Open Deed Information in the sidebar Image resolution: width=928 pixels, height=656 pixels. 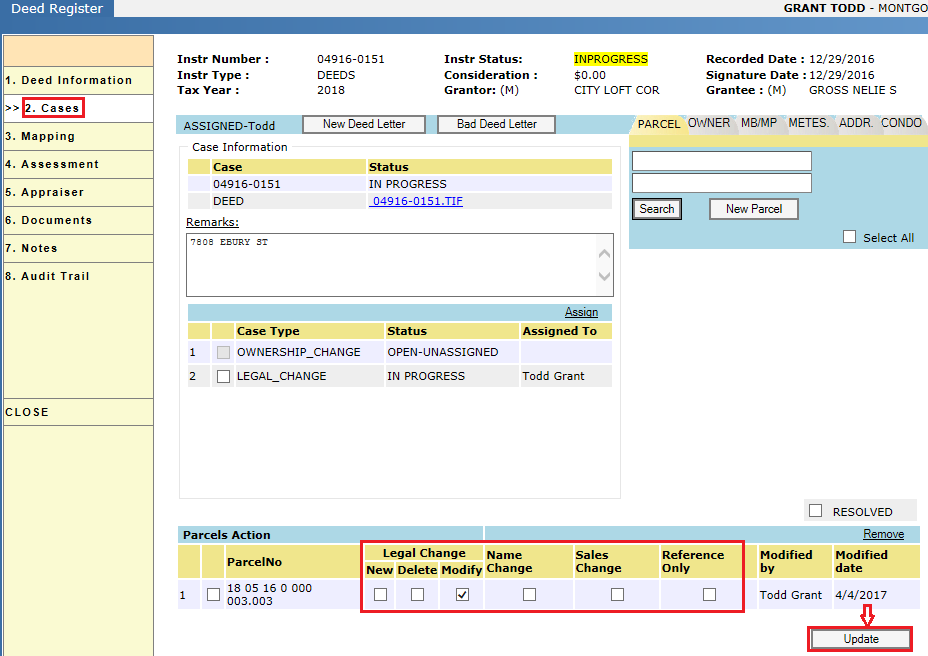tap(78, 80)
